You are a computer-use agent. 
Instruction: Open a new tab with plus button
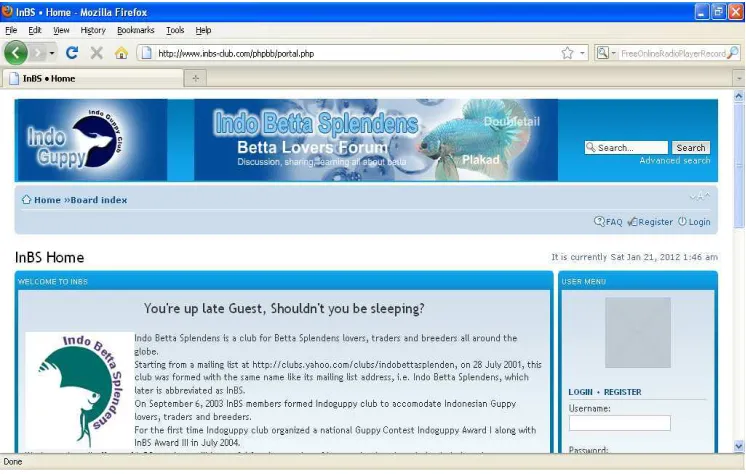tap(196, 79)
